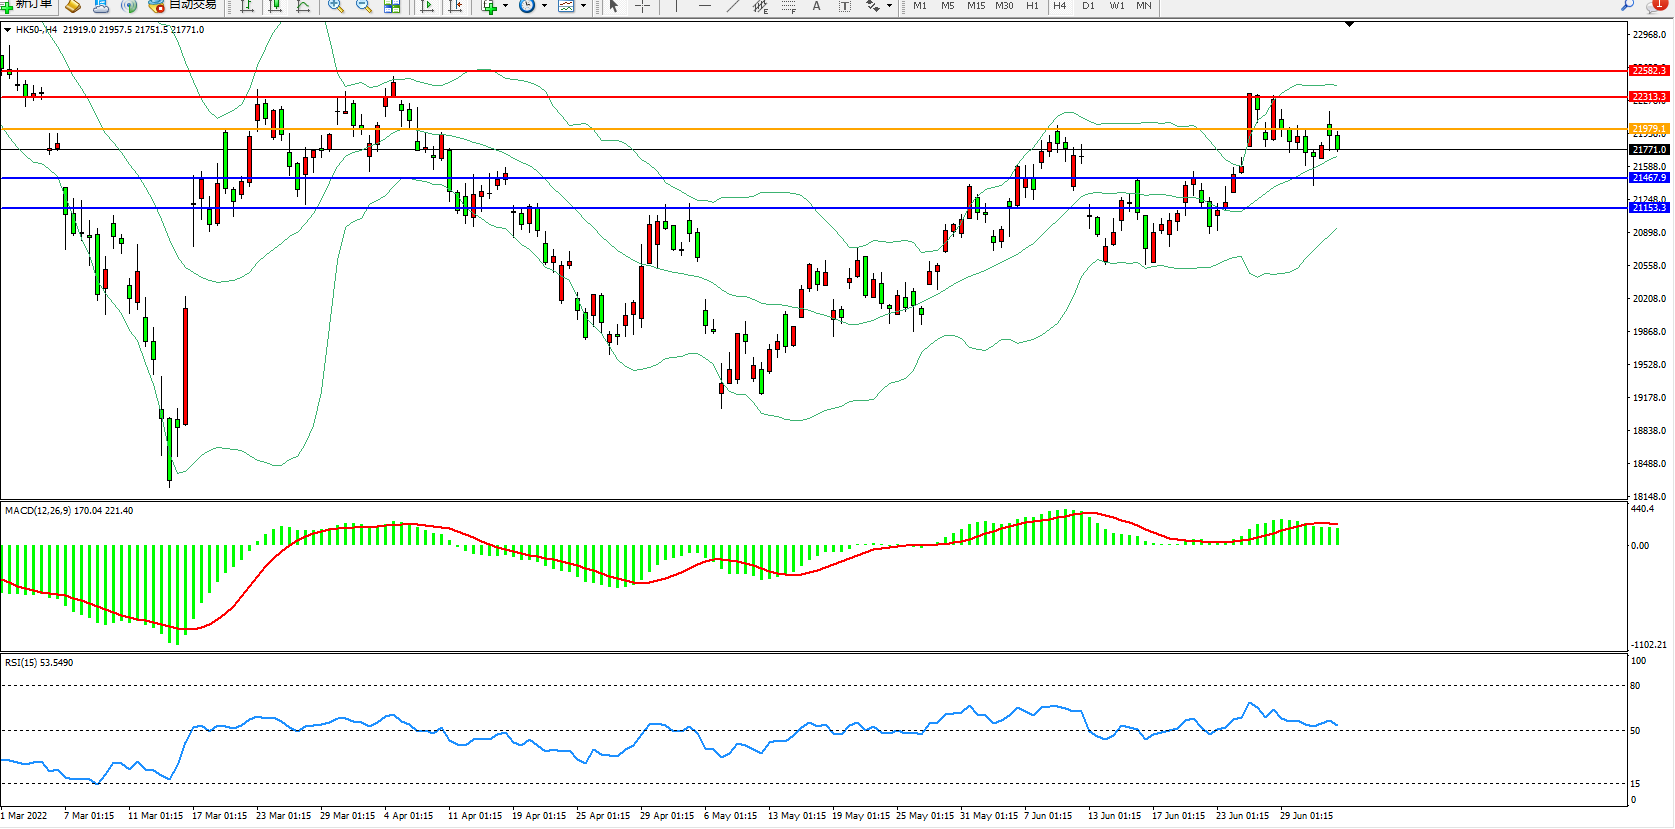Select the crosshair tool
1675x829 pixels.
tap(642, 6)
